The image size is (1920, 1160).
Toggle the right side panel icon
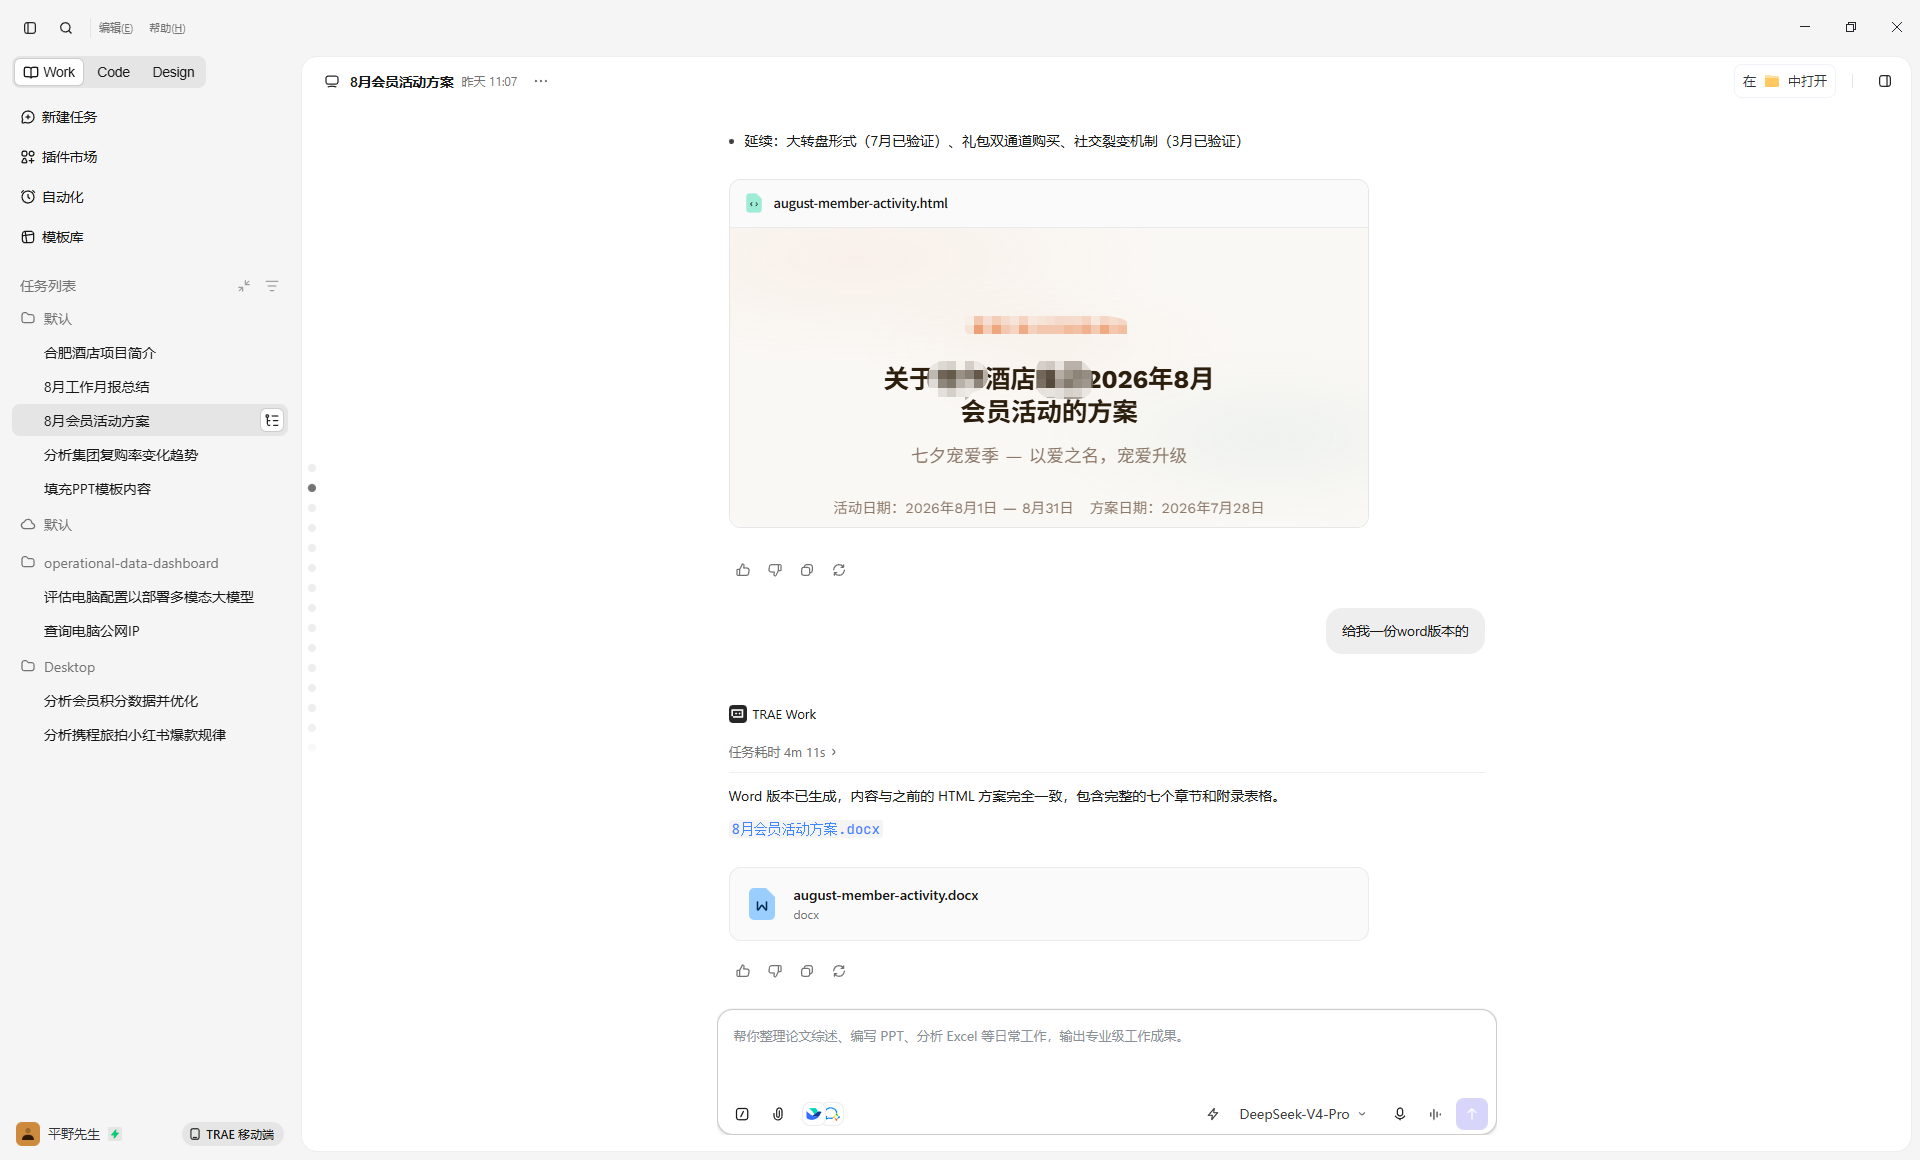[x=1885, y=81]
